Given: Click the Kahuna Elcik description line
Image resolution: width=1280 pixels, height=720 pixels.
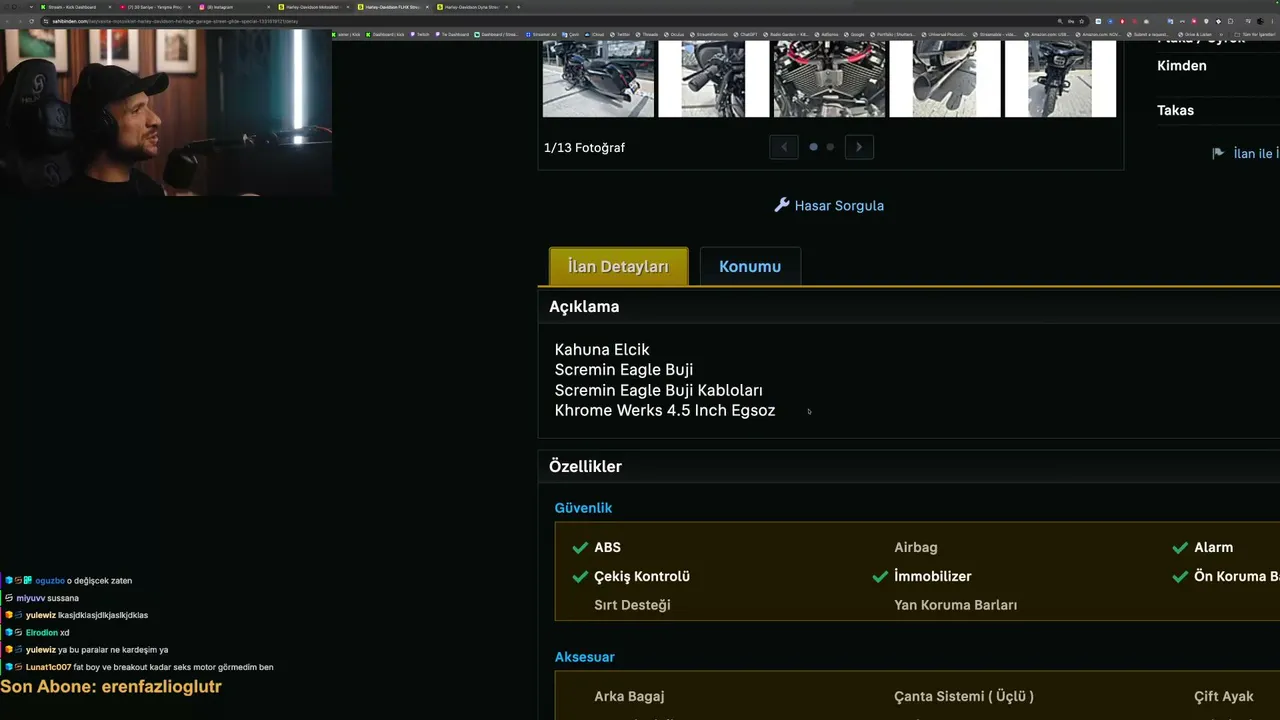Looking at the screenshot, I should click(602, 349).
